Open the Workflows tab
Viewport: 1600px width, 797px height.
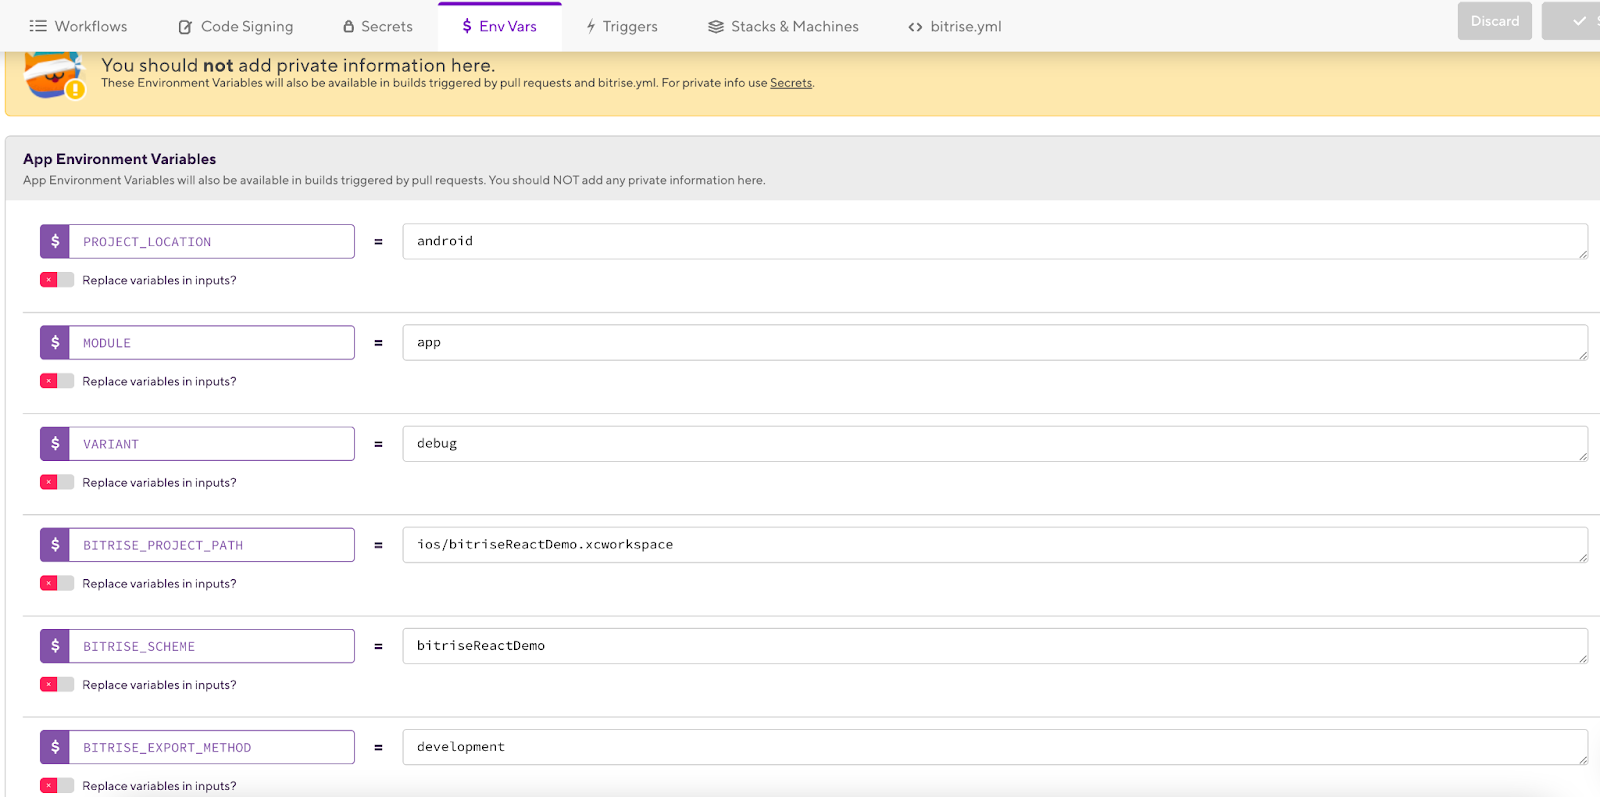pos(78,26)
